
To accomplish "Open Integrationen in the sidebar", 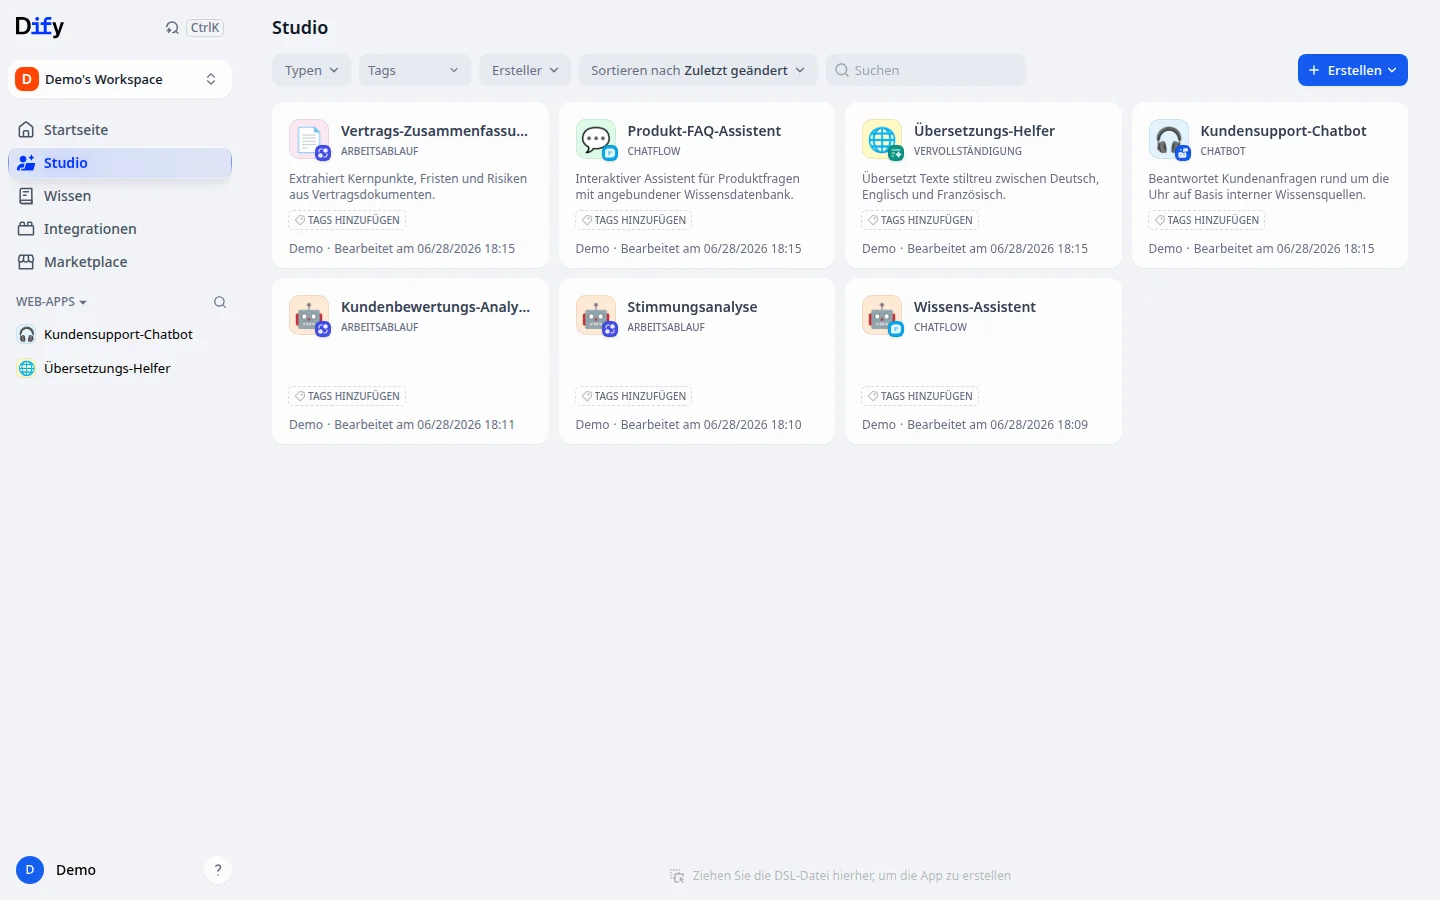I will click(120, 229).
